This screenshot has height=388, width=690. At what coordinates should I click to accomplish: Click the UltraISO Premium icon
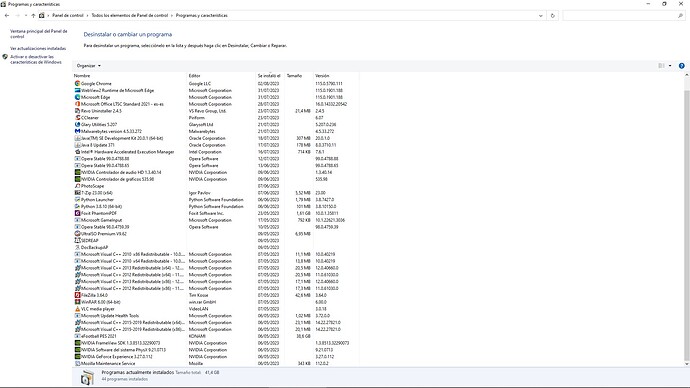pos(77,234)
